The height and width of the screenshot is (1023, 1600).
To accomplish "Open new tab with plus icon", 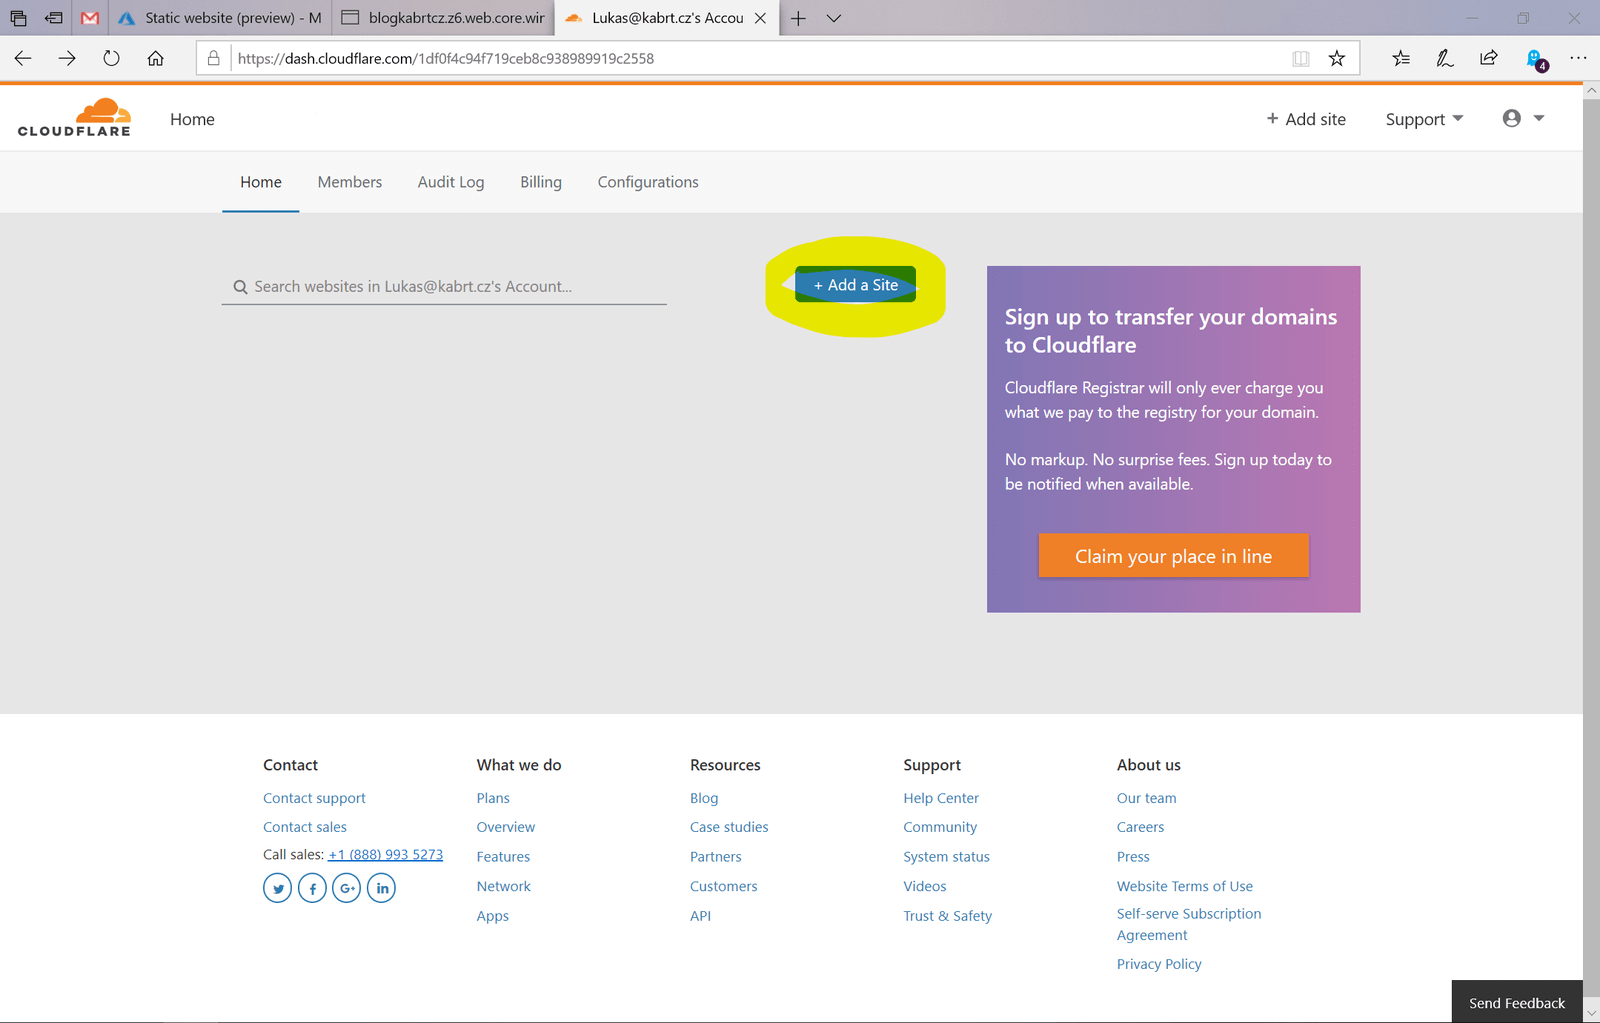I will point(798,18).
